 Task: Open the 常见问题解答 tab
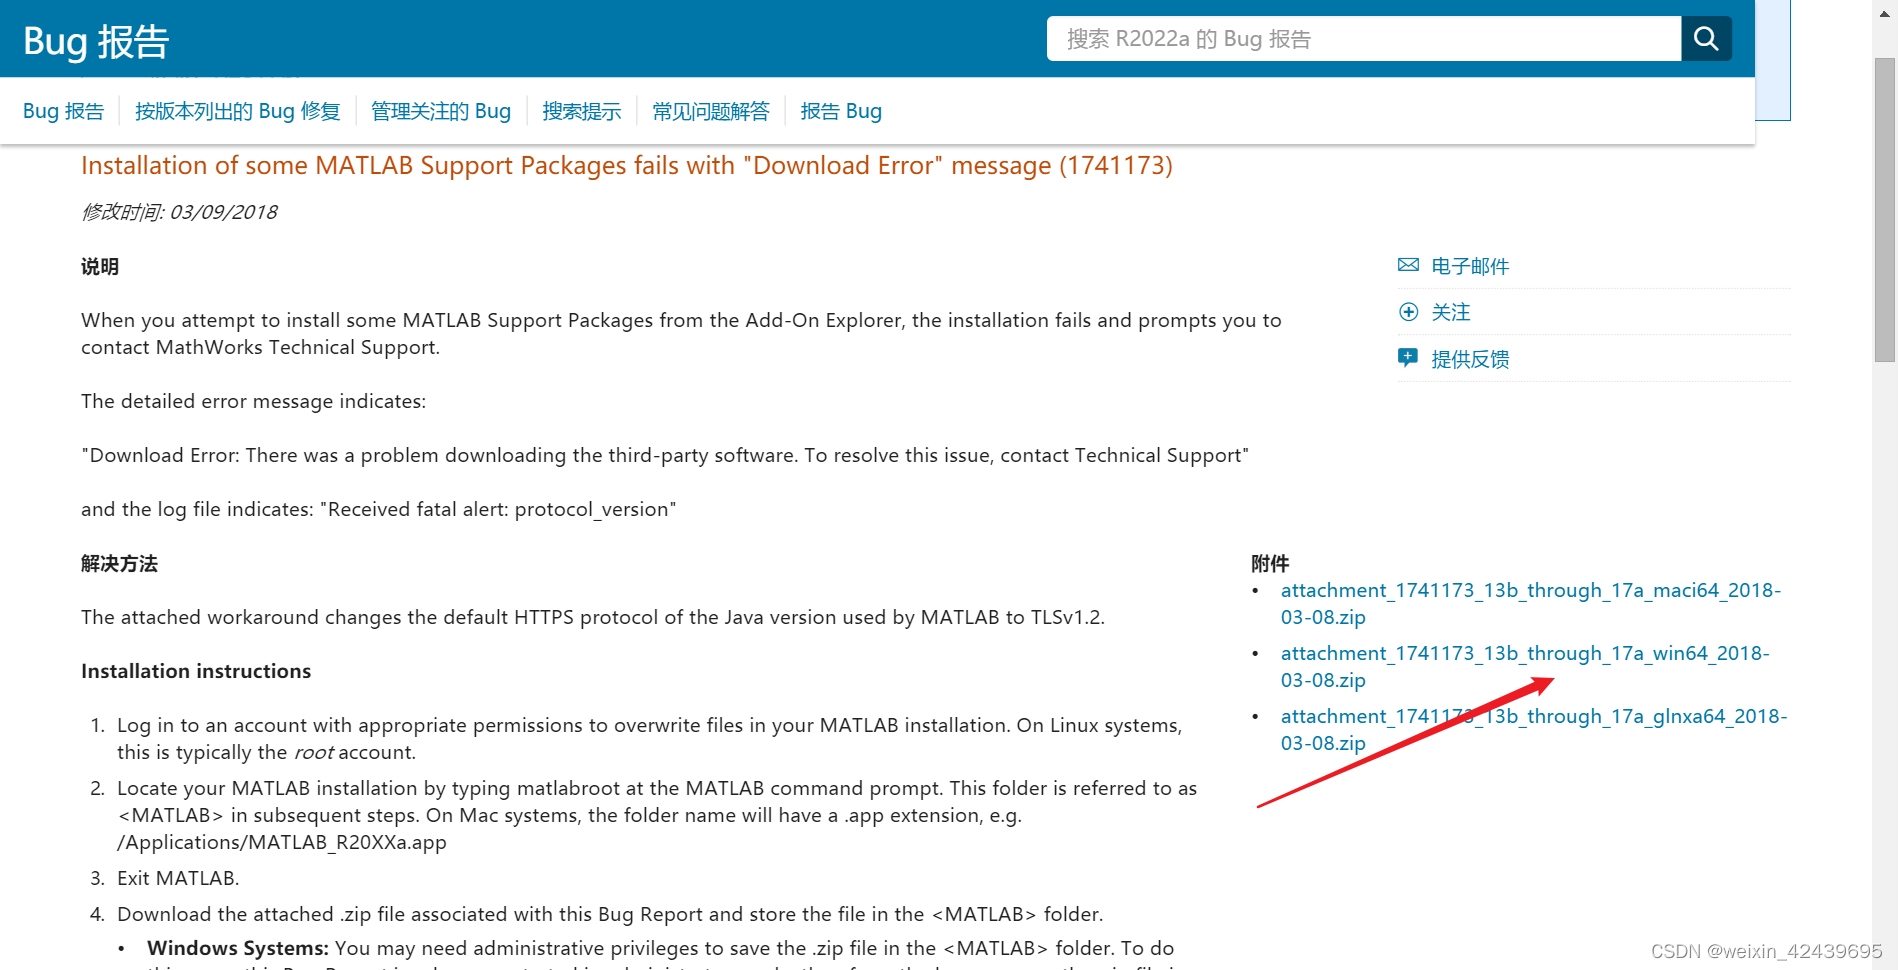click(x=711, y=111)
